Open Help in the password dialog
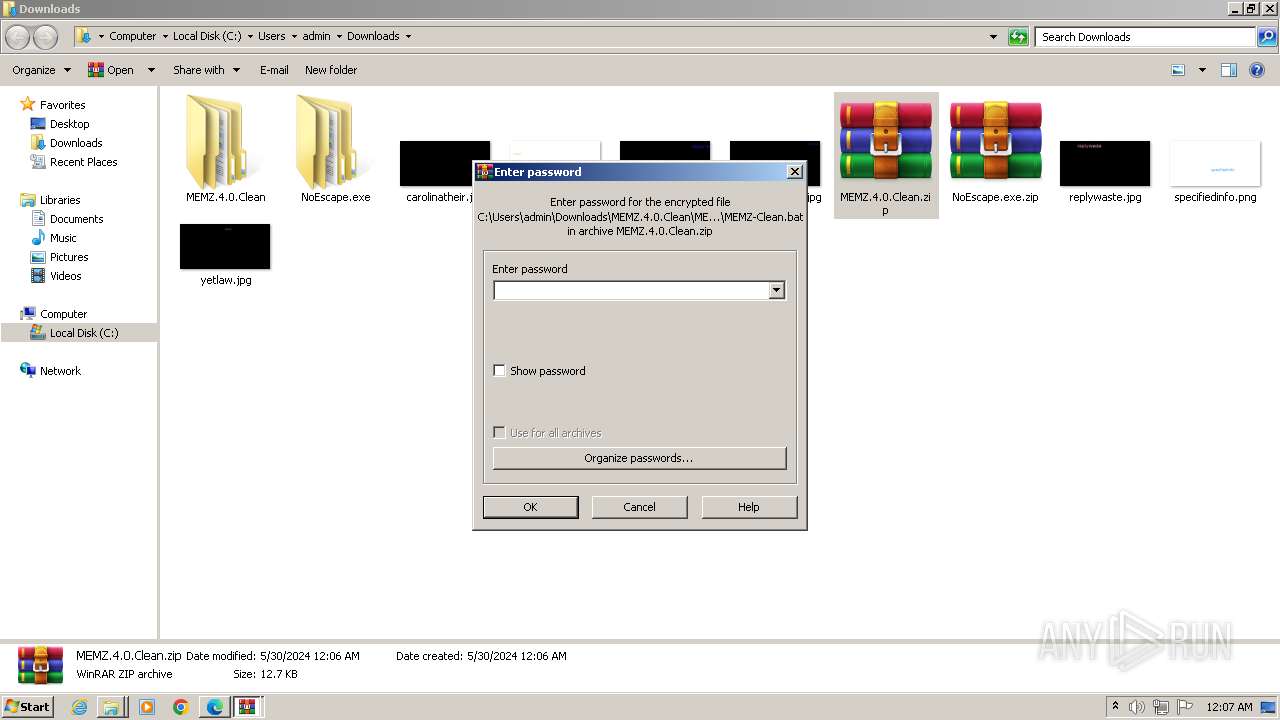This screenshot has height=720, width=1280. pyautogui.click(x=749, y=507)
